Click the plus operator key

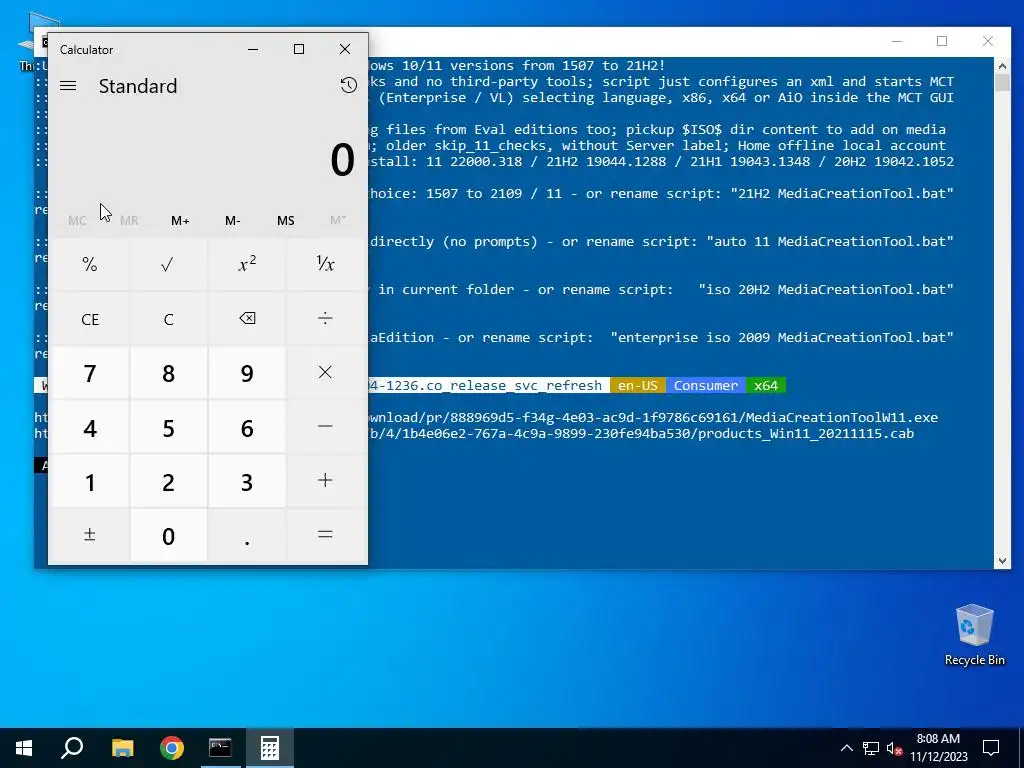click(x=325, y=481)
